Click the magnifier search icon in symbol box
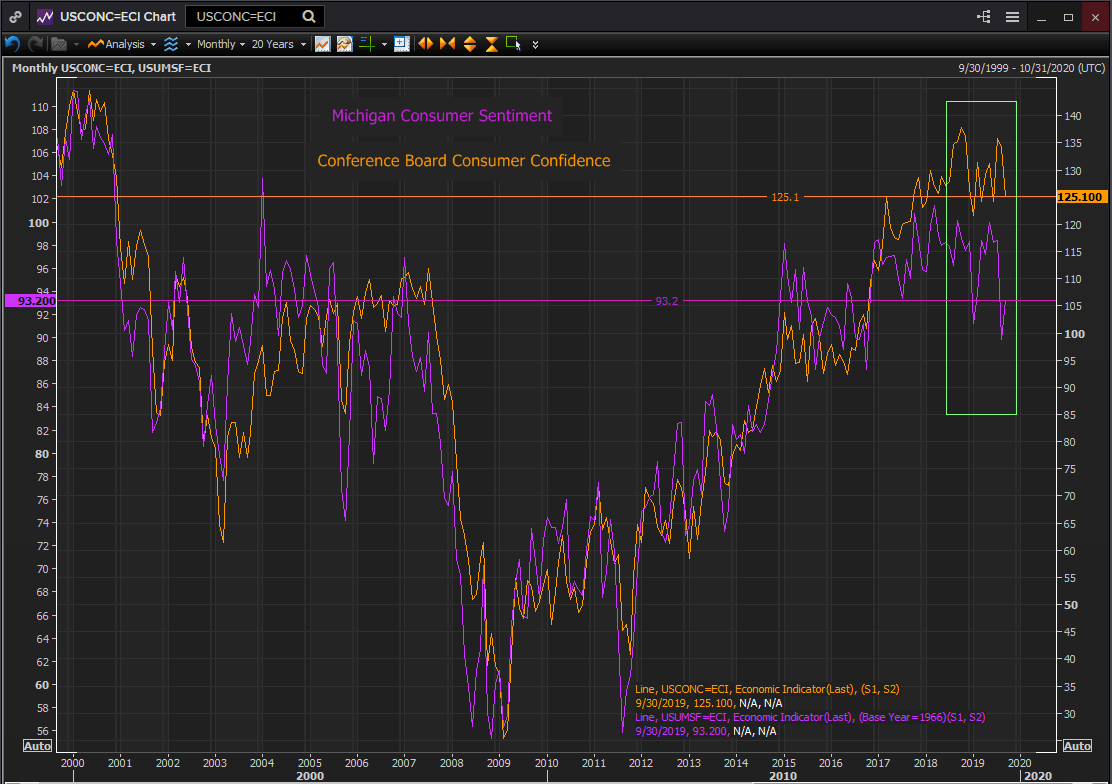This screenshot has width=1112, height=784. click(309, 17)
